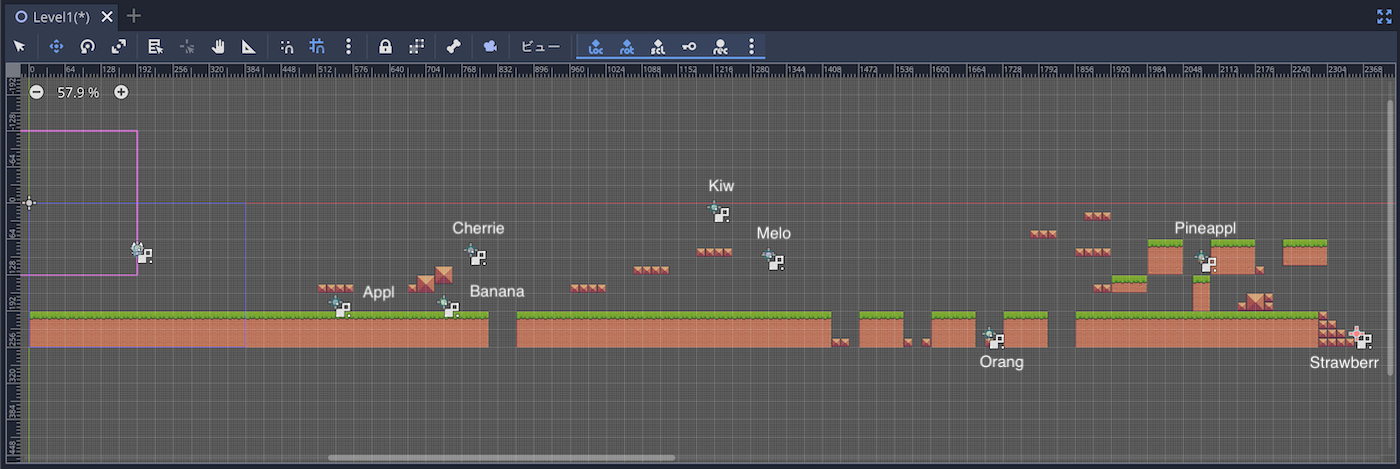The height and width of the screenshot is (469, 1400).
Task: Open animation key options three-dot menu
Action: coord(751,46)
